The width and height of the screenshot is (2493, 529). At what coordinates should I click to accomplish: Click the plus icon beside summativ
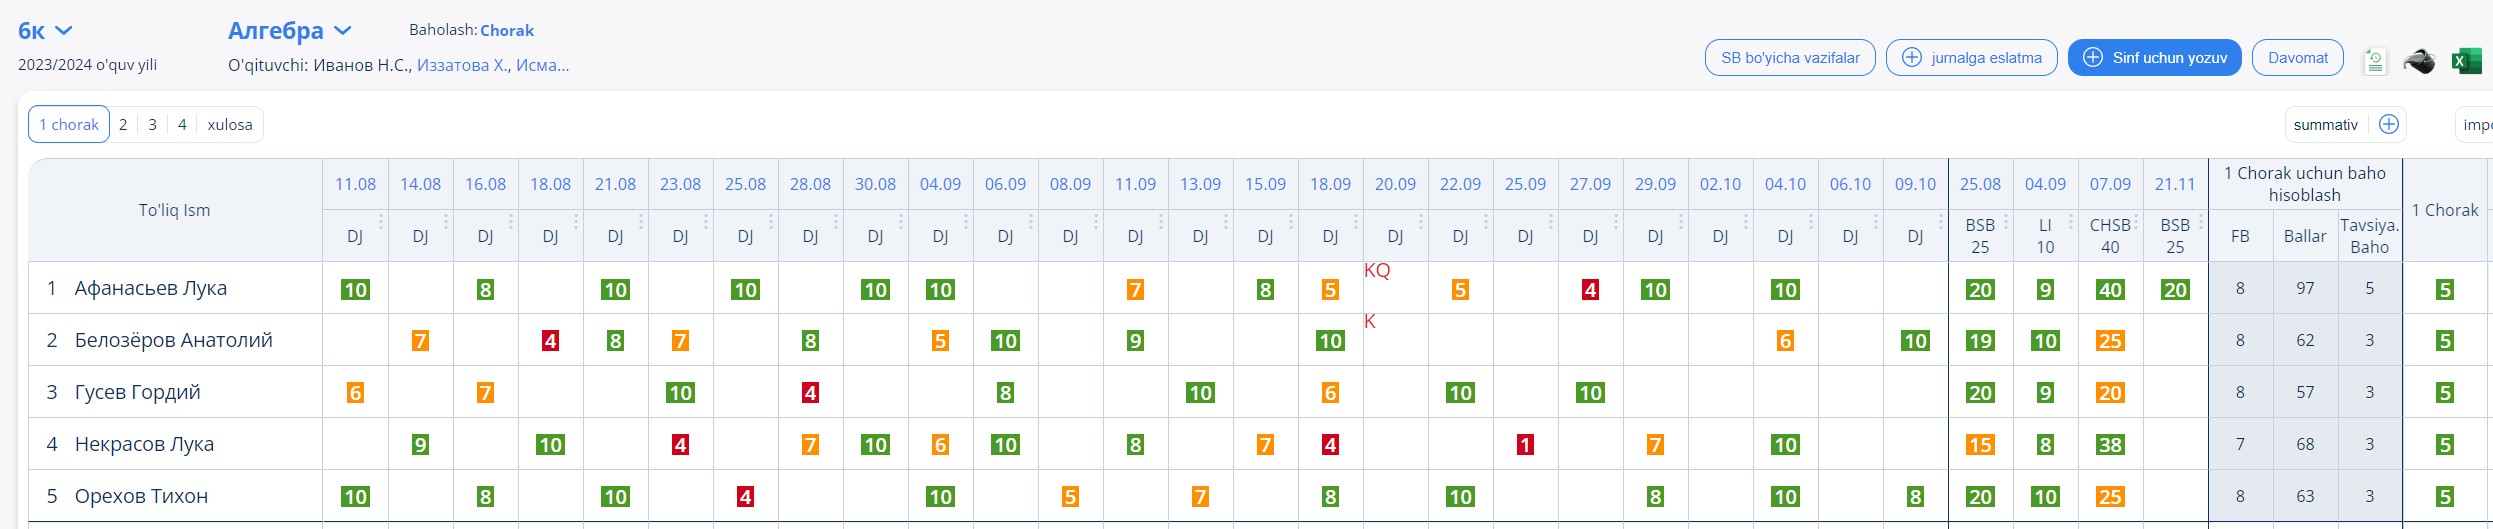click(2389, 124)
